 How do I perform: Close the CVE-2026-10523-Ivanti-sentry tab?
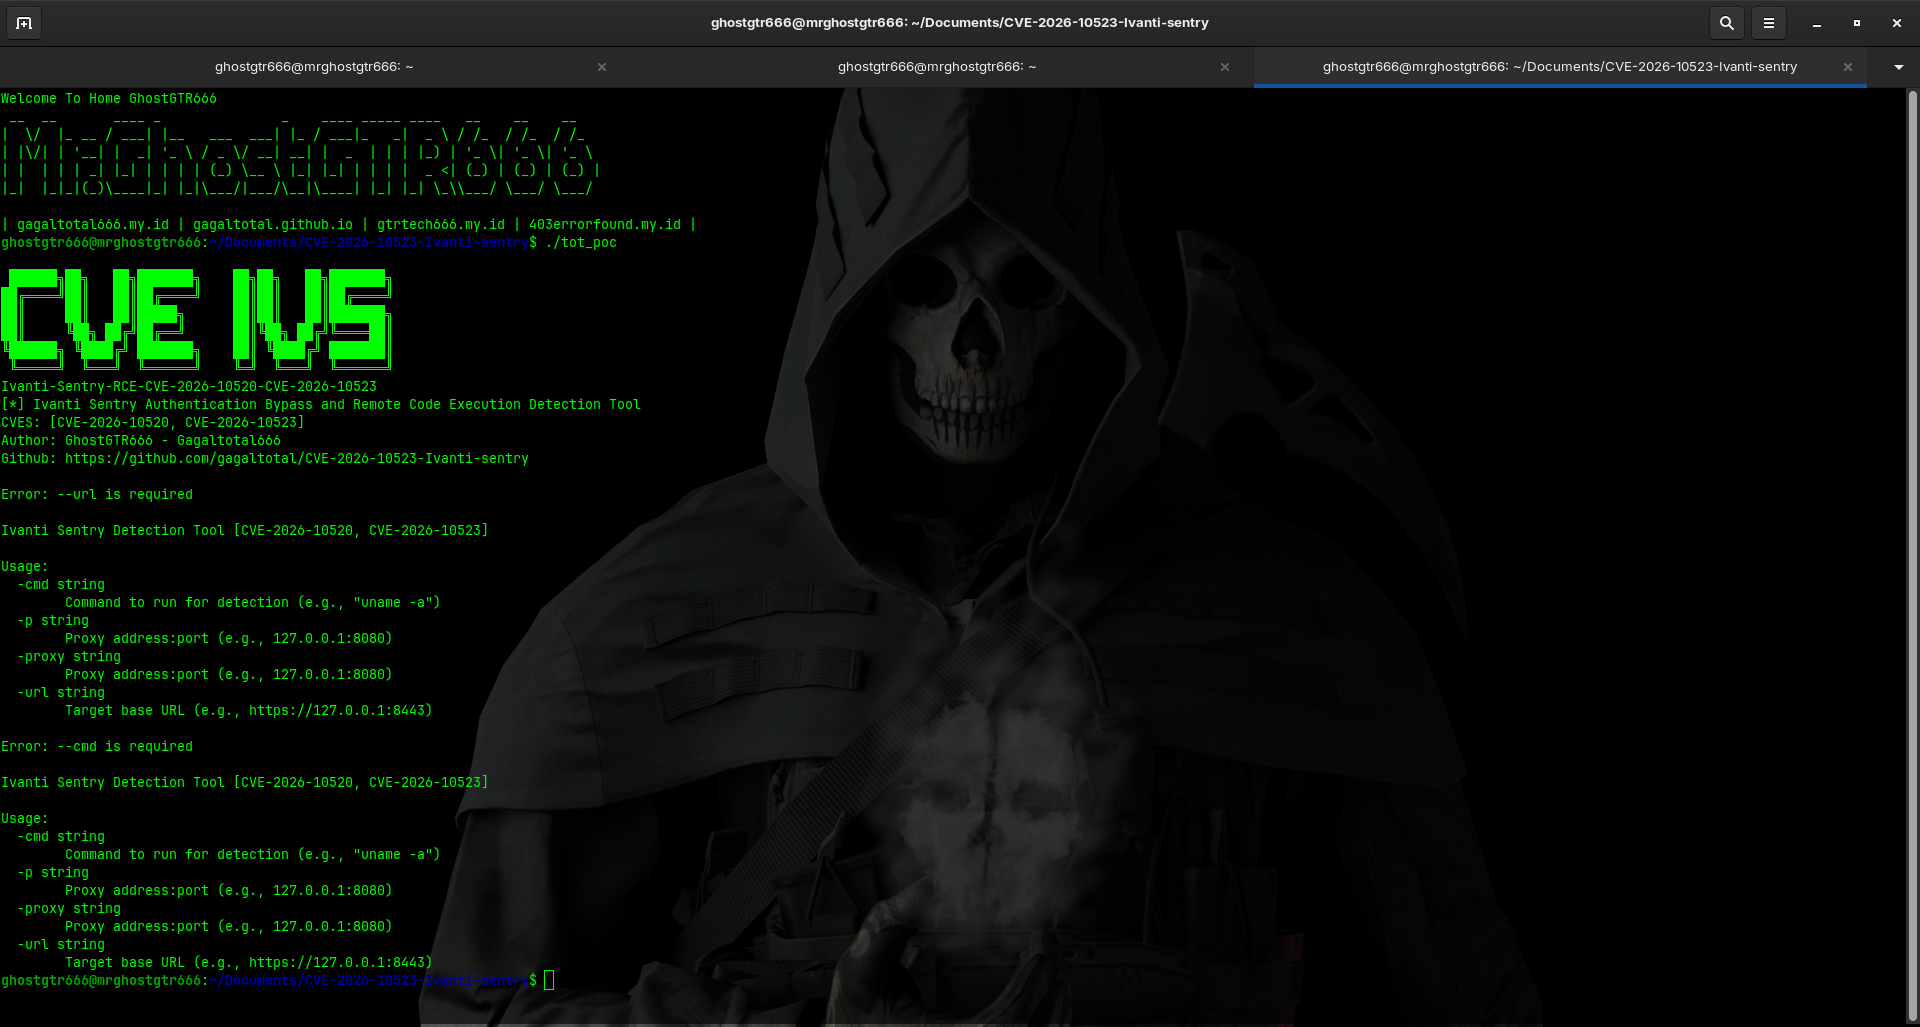point(1848,67)
